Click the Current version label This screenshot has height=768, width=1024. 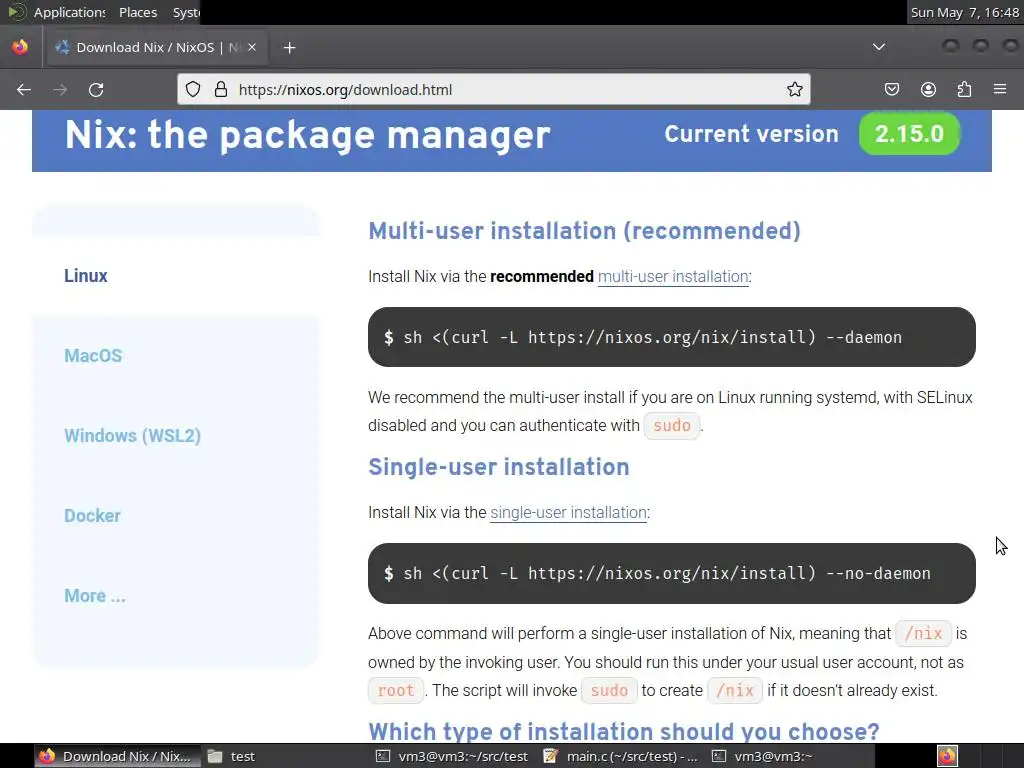[x=751, y=134]
